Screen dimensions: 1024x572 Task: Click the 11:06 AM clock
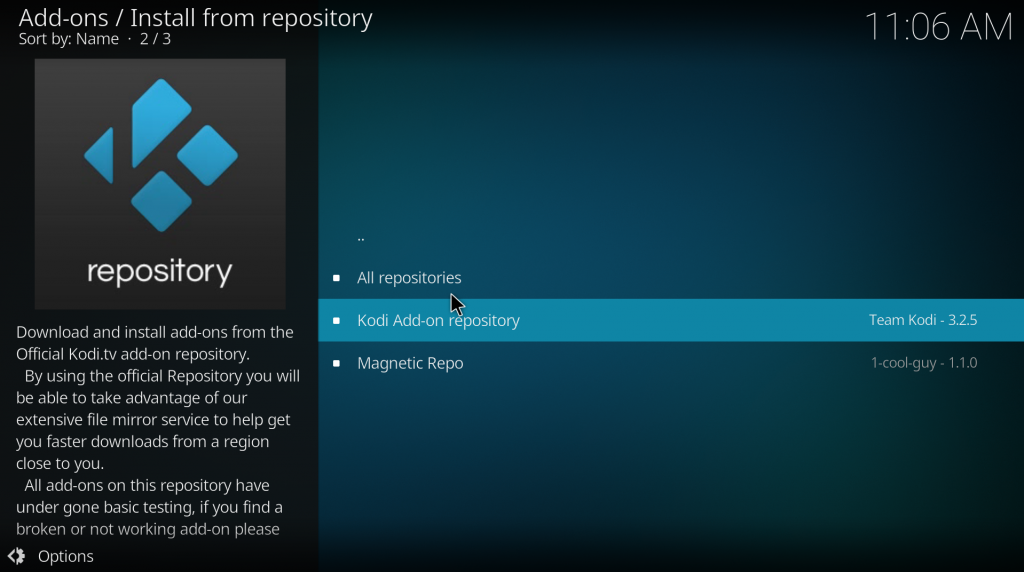tap(938, 27)
